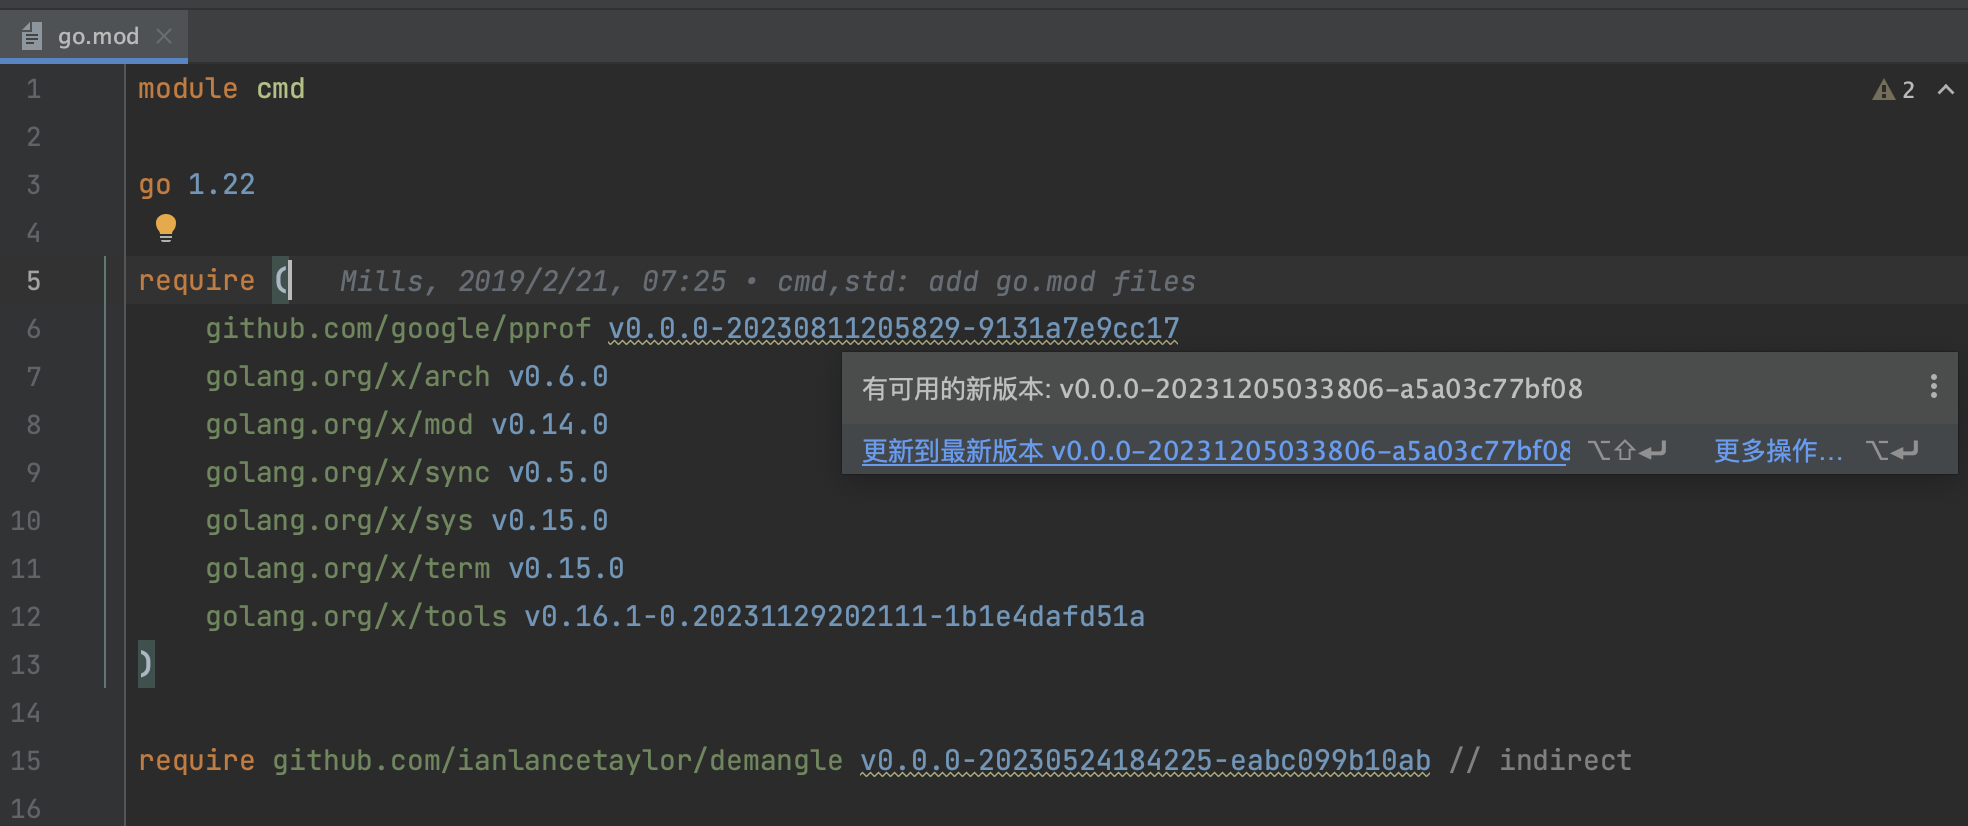The height and width of the screenshot is (826, 1968).
Task: Click the update to latest version link
Action: tap(1215, 451)
